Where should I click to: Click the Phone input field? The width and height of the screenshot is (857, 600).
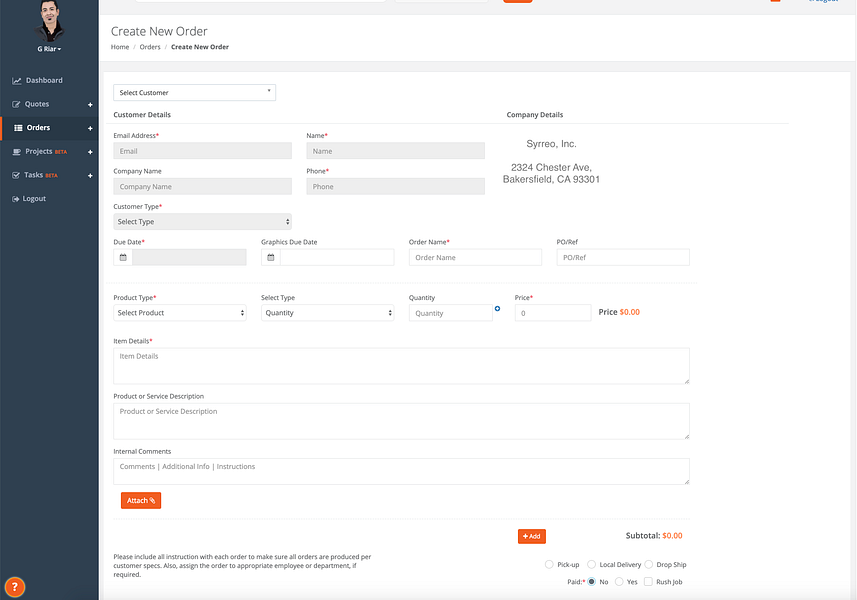pyautogui.click(x=395, y=186)
